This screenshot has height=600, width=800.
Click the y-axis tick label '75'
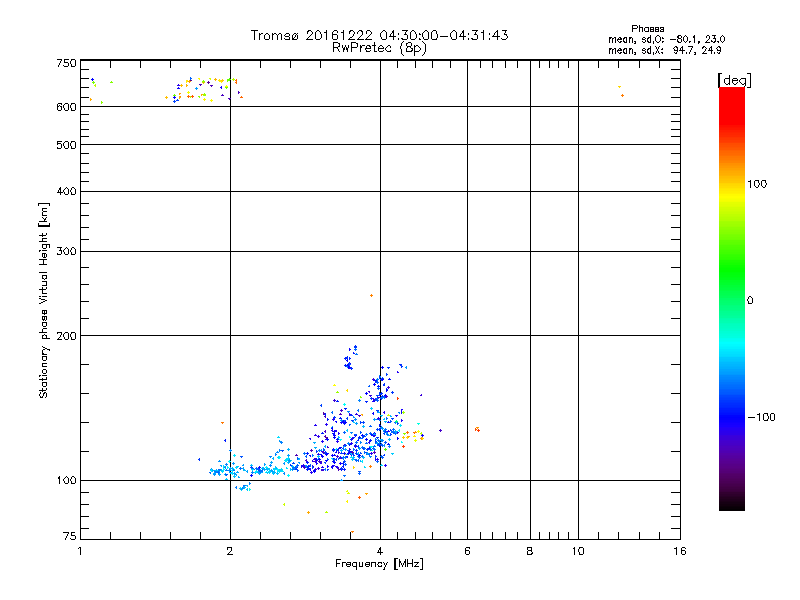coord(70,536)
